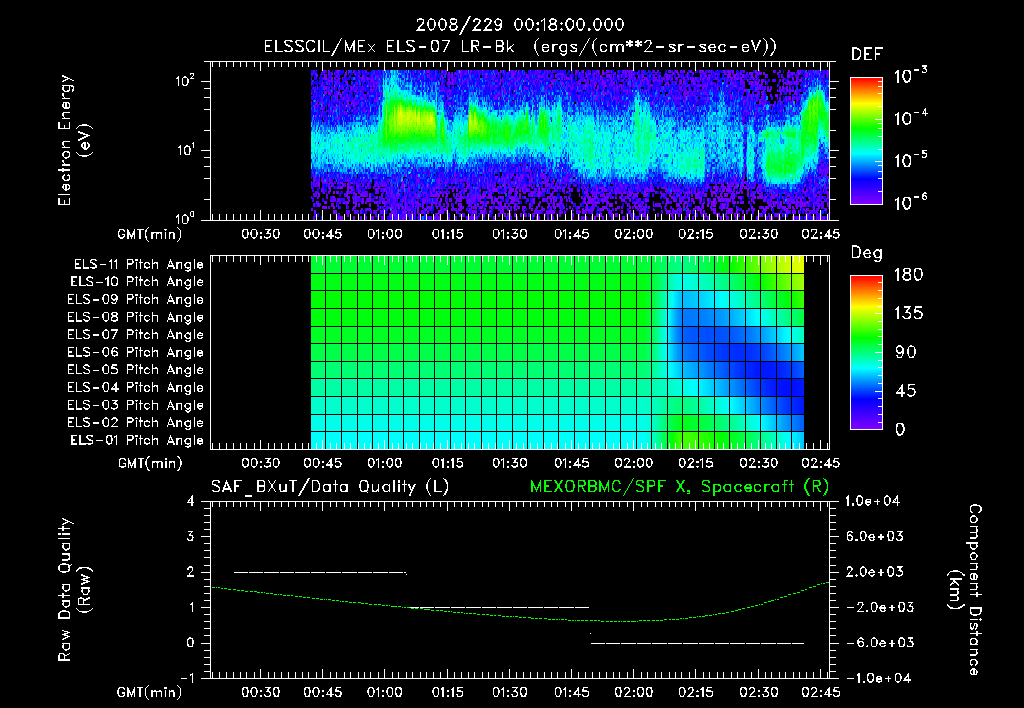This screenshot has width=1024, height=708.
Task: Click the GMT(min) label under the pitch angle panel
Action: [150, 463]
